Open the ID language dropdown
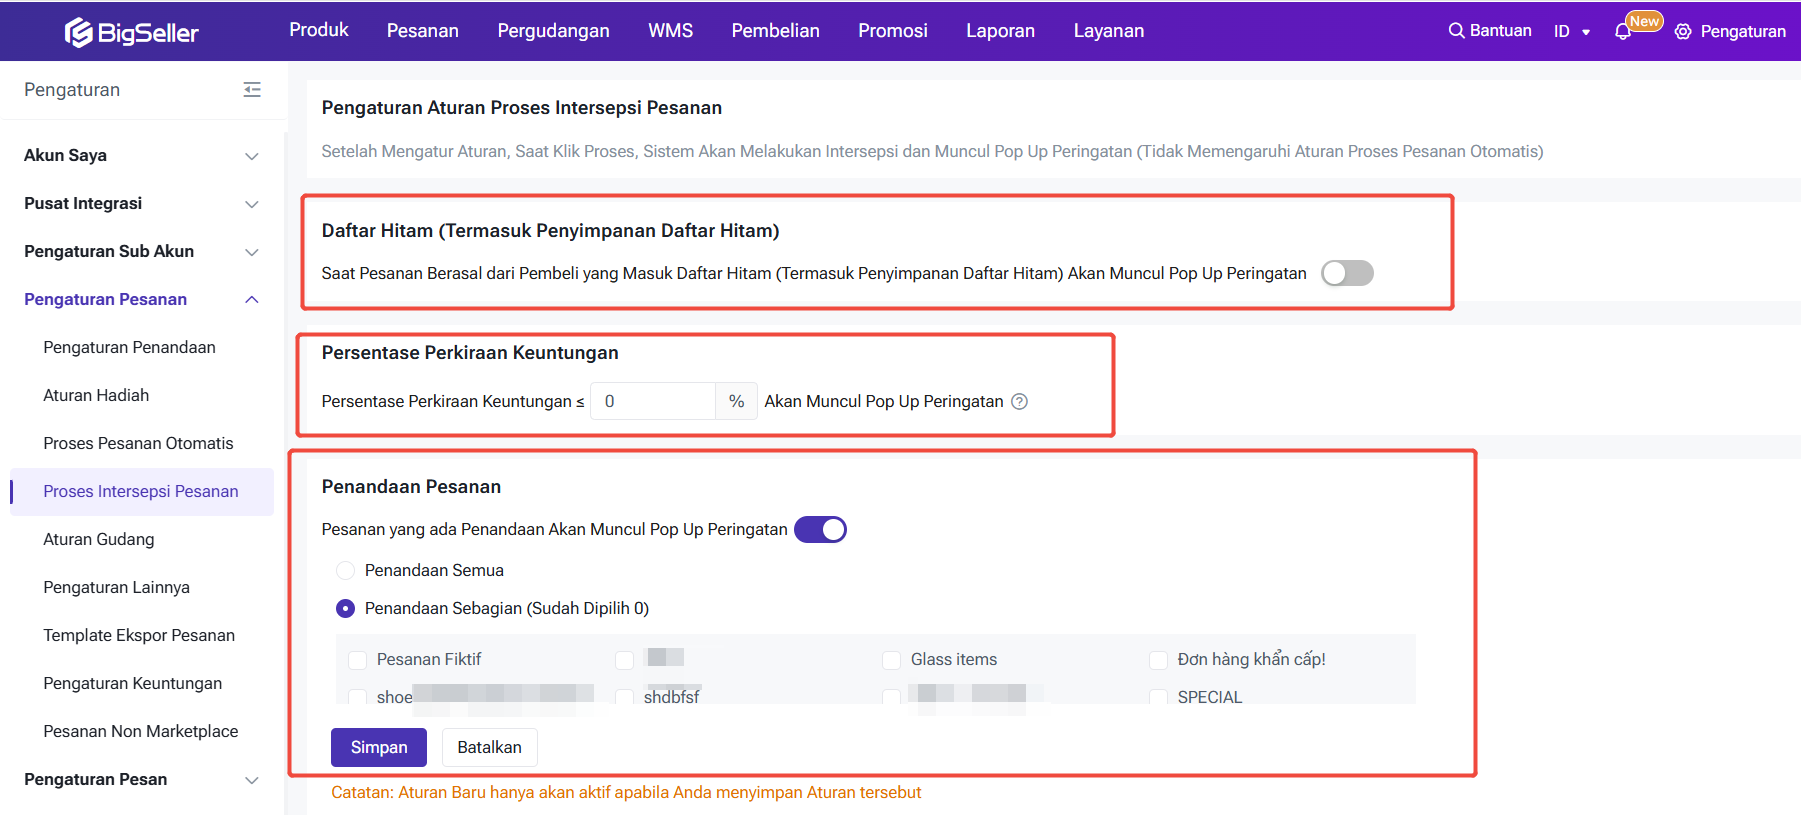The height and width of the screenshot is (815, 1801). click(x=1571, y=32)
